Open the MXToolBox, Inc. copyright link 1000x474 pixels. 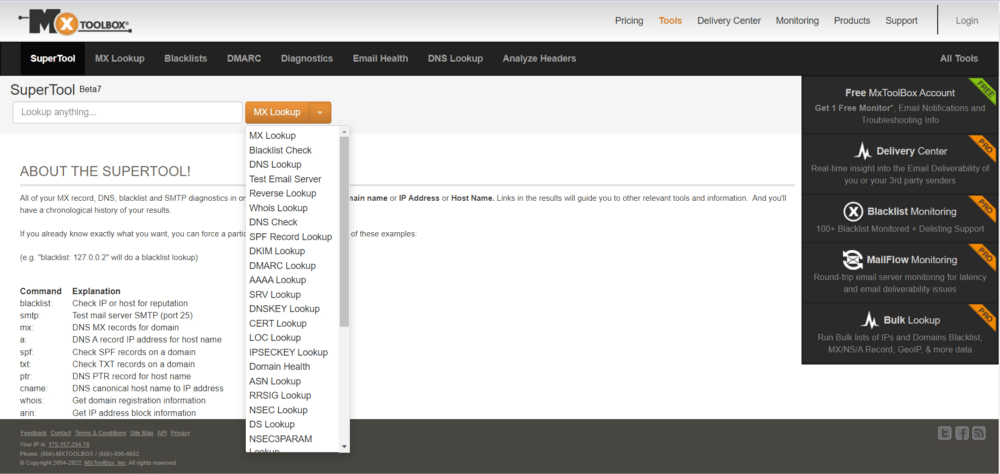[x=105, y=463]
